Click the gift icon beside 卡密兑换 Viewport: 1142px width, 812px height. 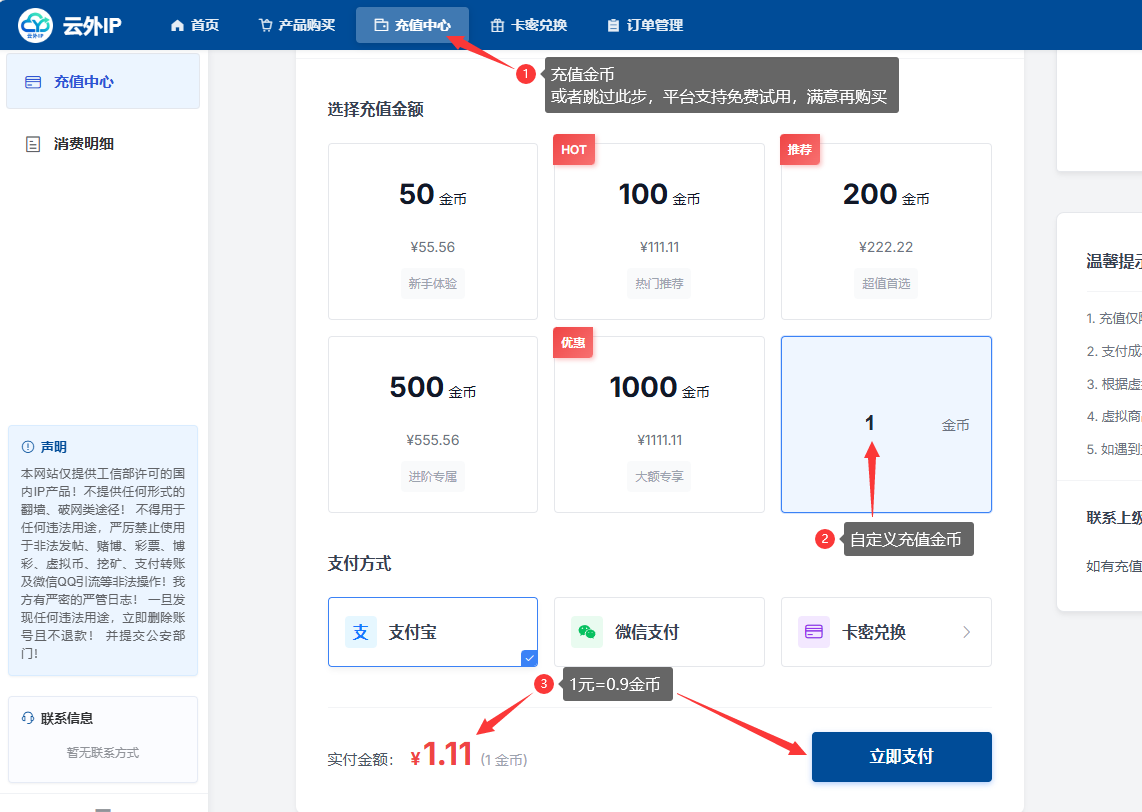(497, 25)
